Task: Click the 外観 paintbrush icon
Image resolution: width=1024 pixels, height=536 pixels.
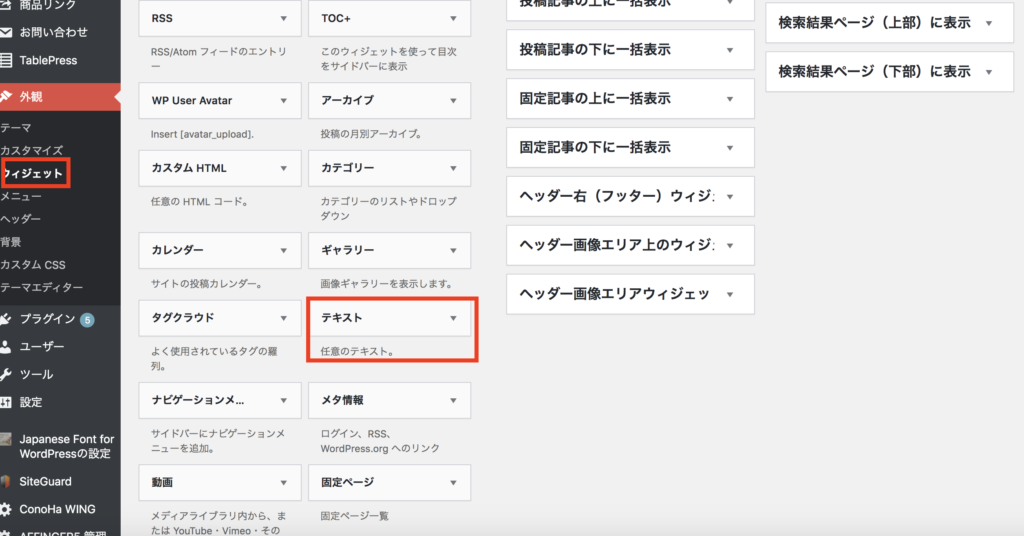Action: [6, 97]
